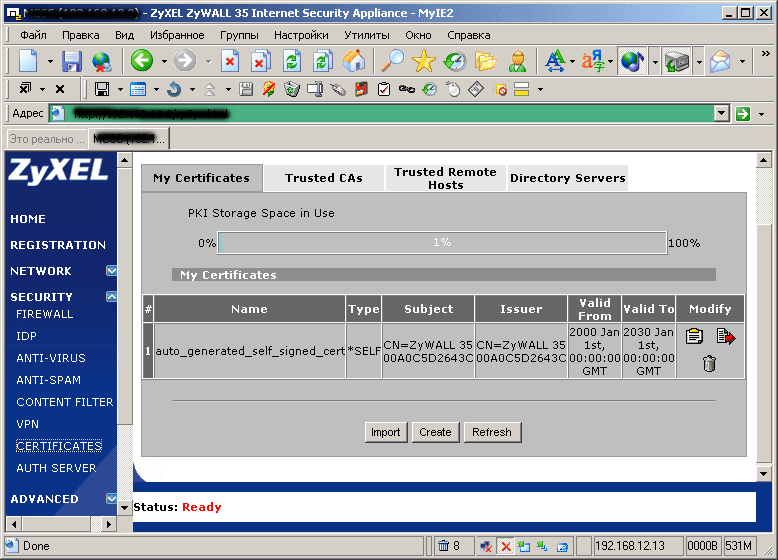Click the grey Forward arrow
The image size is (778, 560).
click(x=185, y=61)
